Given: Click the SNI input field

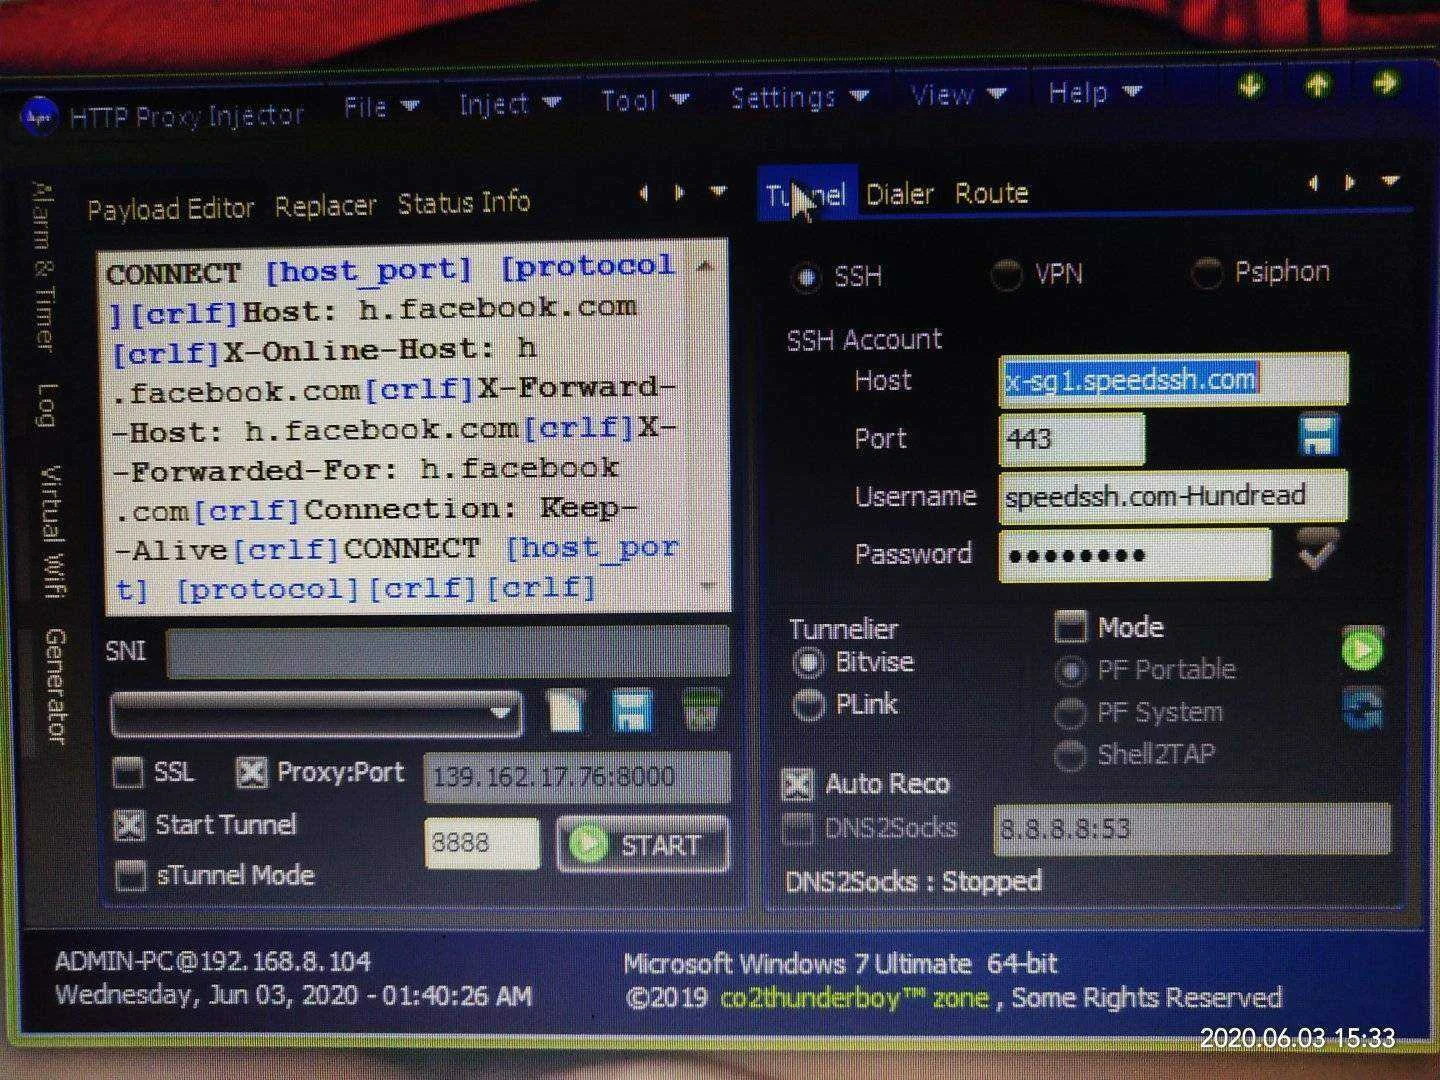Looking at the screenshot, I should 448,652.
